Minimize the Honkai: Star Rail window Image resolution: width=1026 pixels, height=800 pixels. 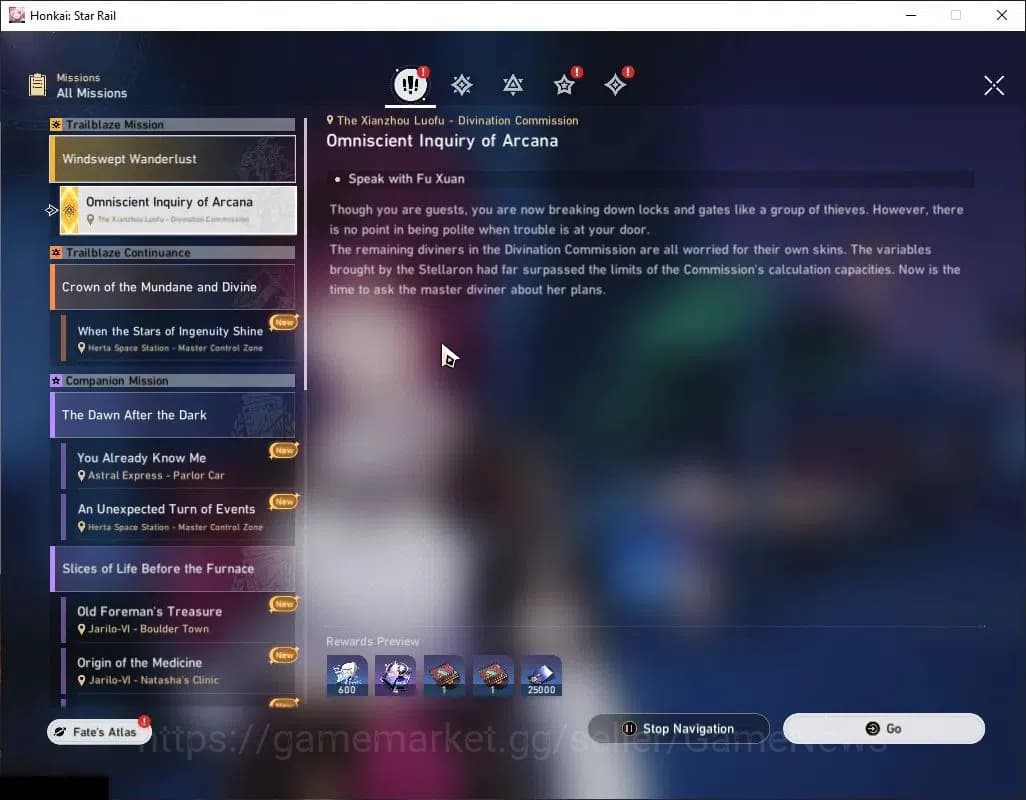[x=910, y=15]
